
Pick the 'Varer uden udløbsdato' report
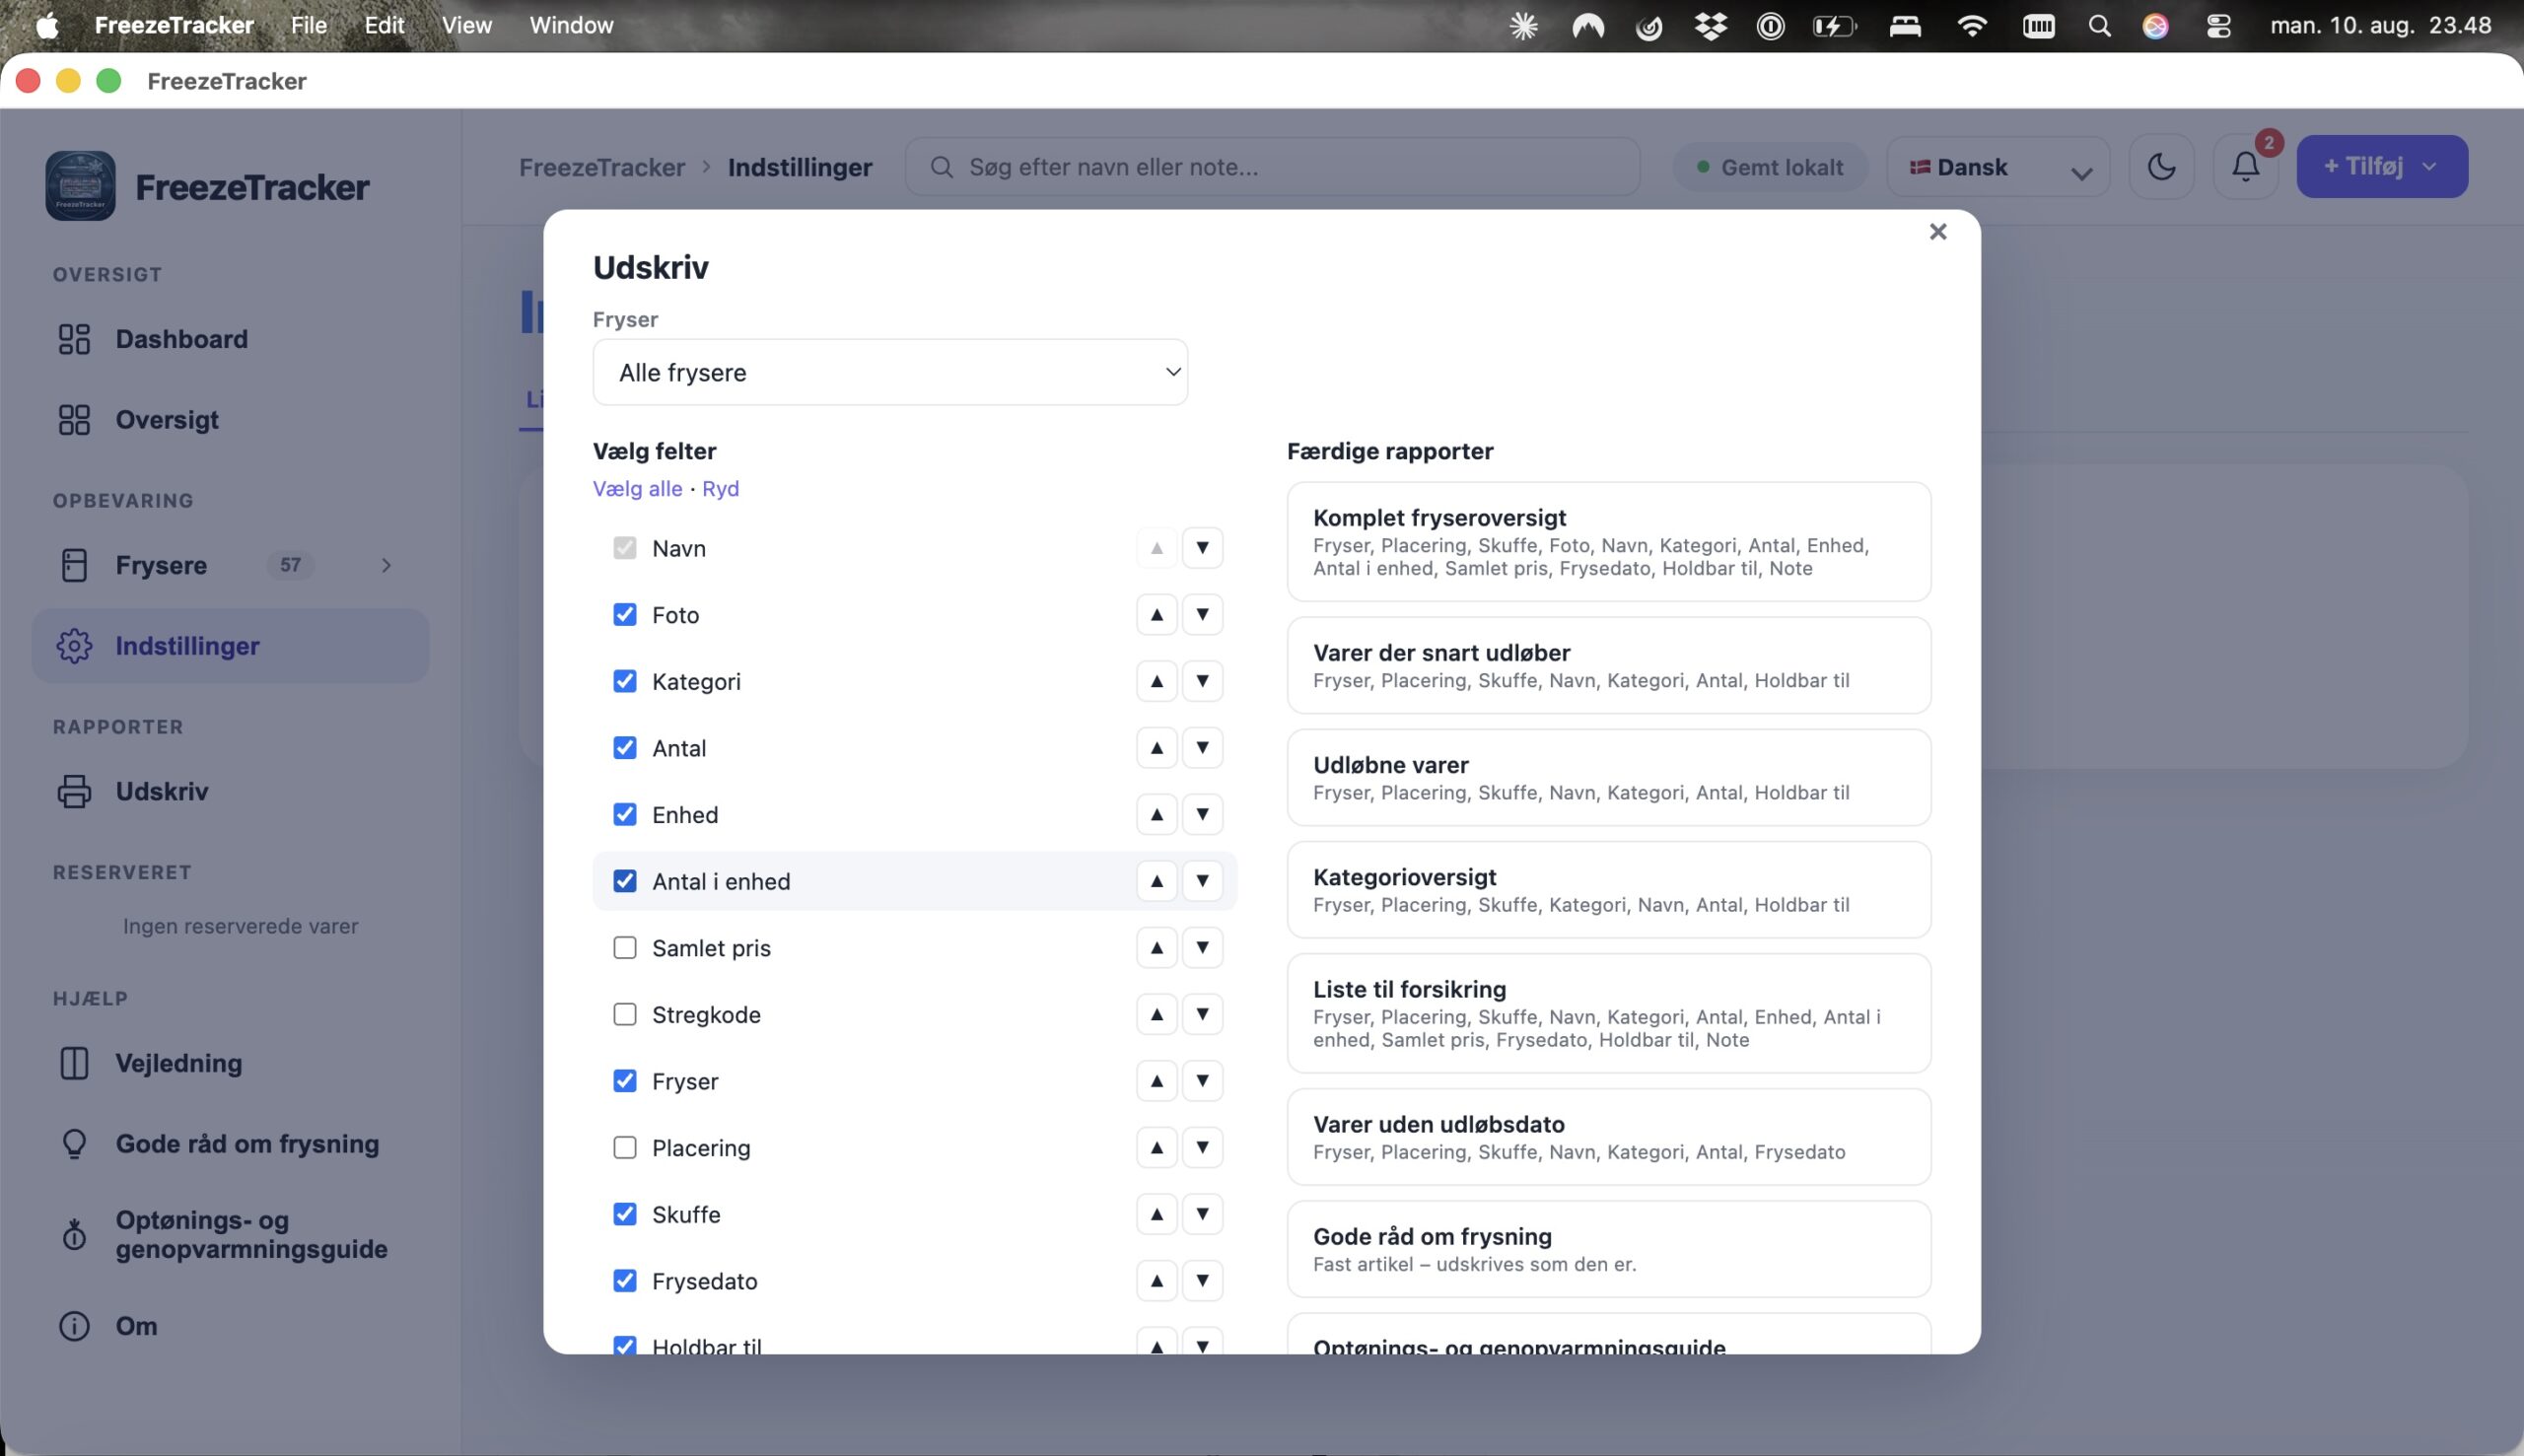[x=1608, y=1137]
